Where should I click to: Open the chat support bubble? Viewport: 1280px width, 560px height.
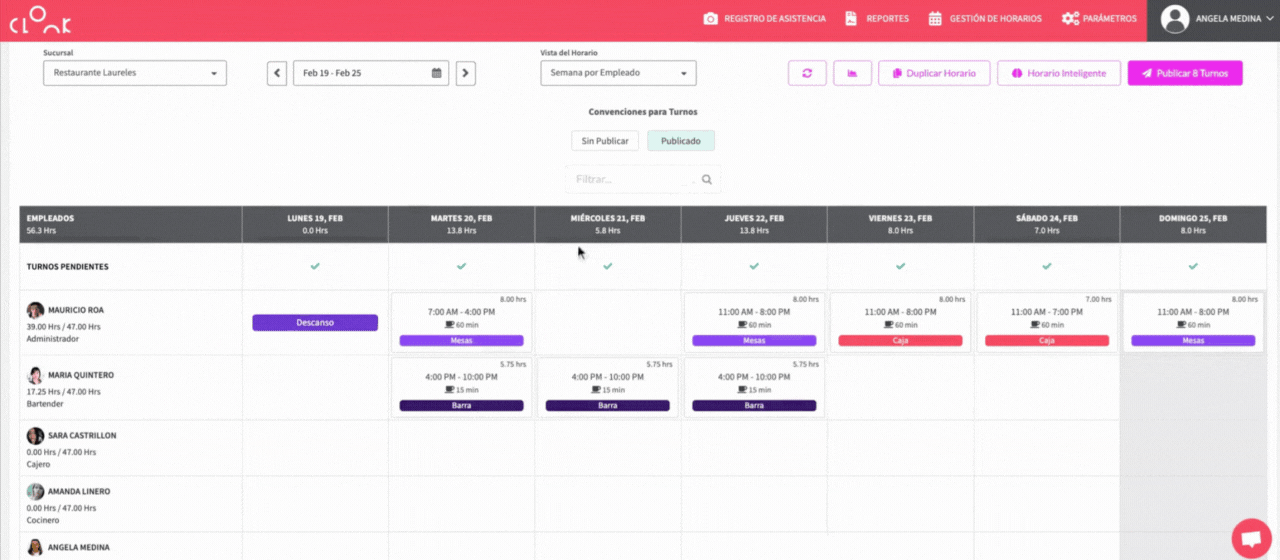(1250, 538)
